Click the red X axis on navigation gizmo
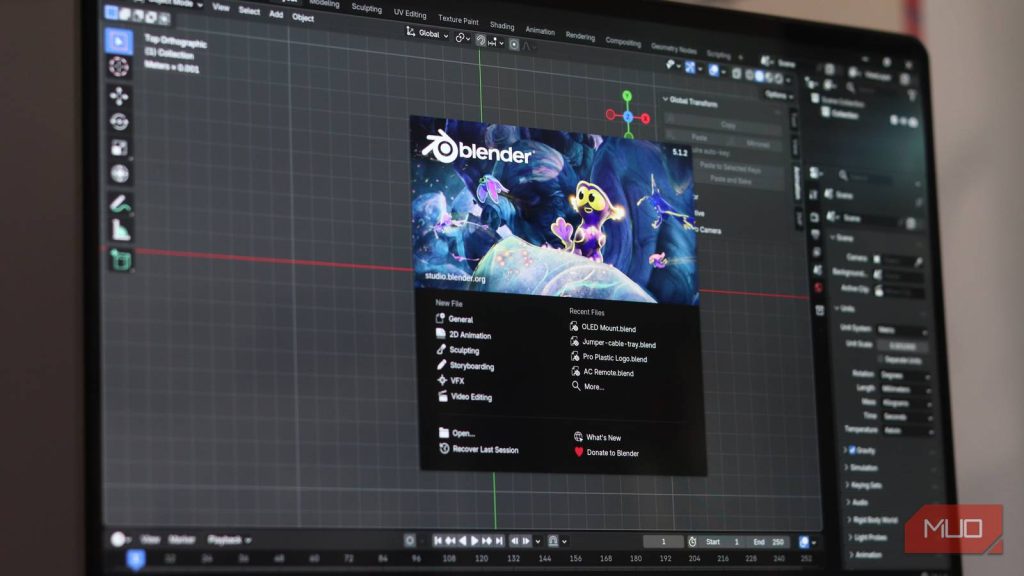Image resolution: width=1024 pixels, height=576 pixels. [645, 118]
